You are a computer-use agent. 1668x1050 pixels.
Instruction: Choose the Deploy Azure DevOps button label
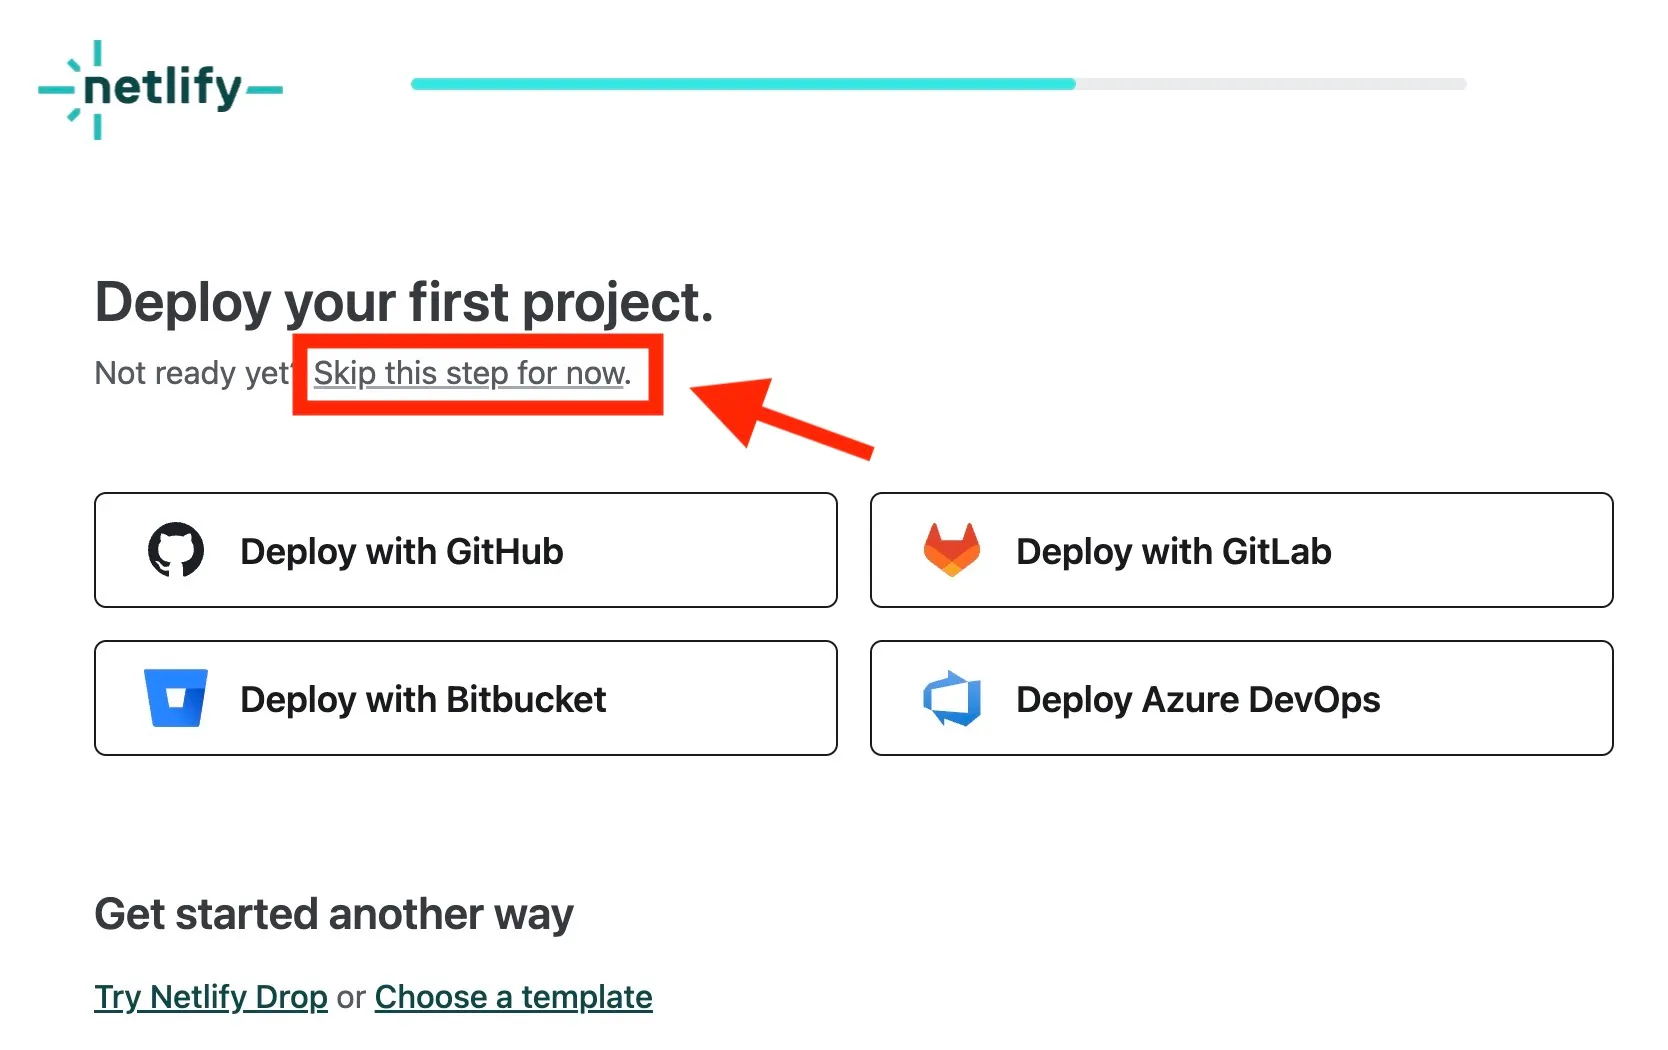[x=1198, y=699]
